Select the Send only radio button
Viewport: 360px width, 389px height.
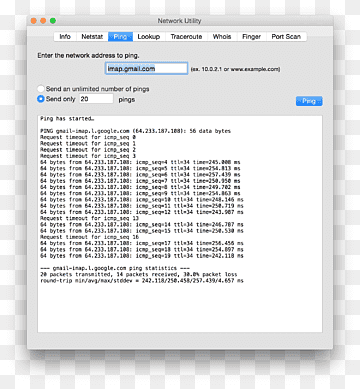41,99
